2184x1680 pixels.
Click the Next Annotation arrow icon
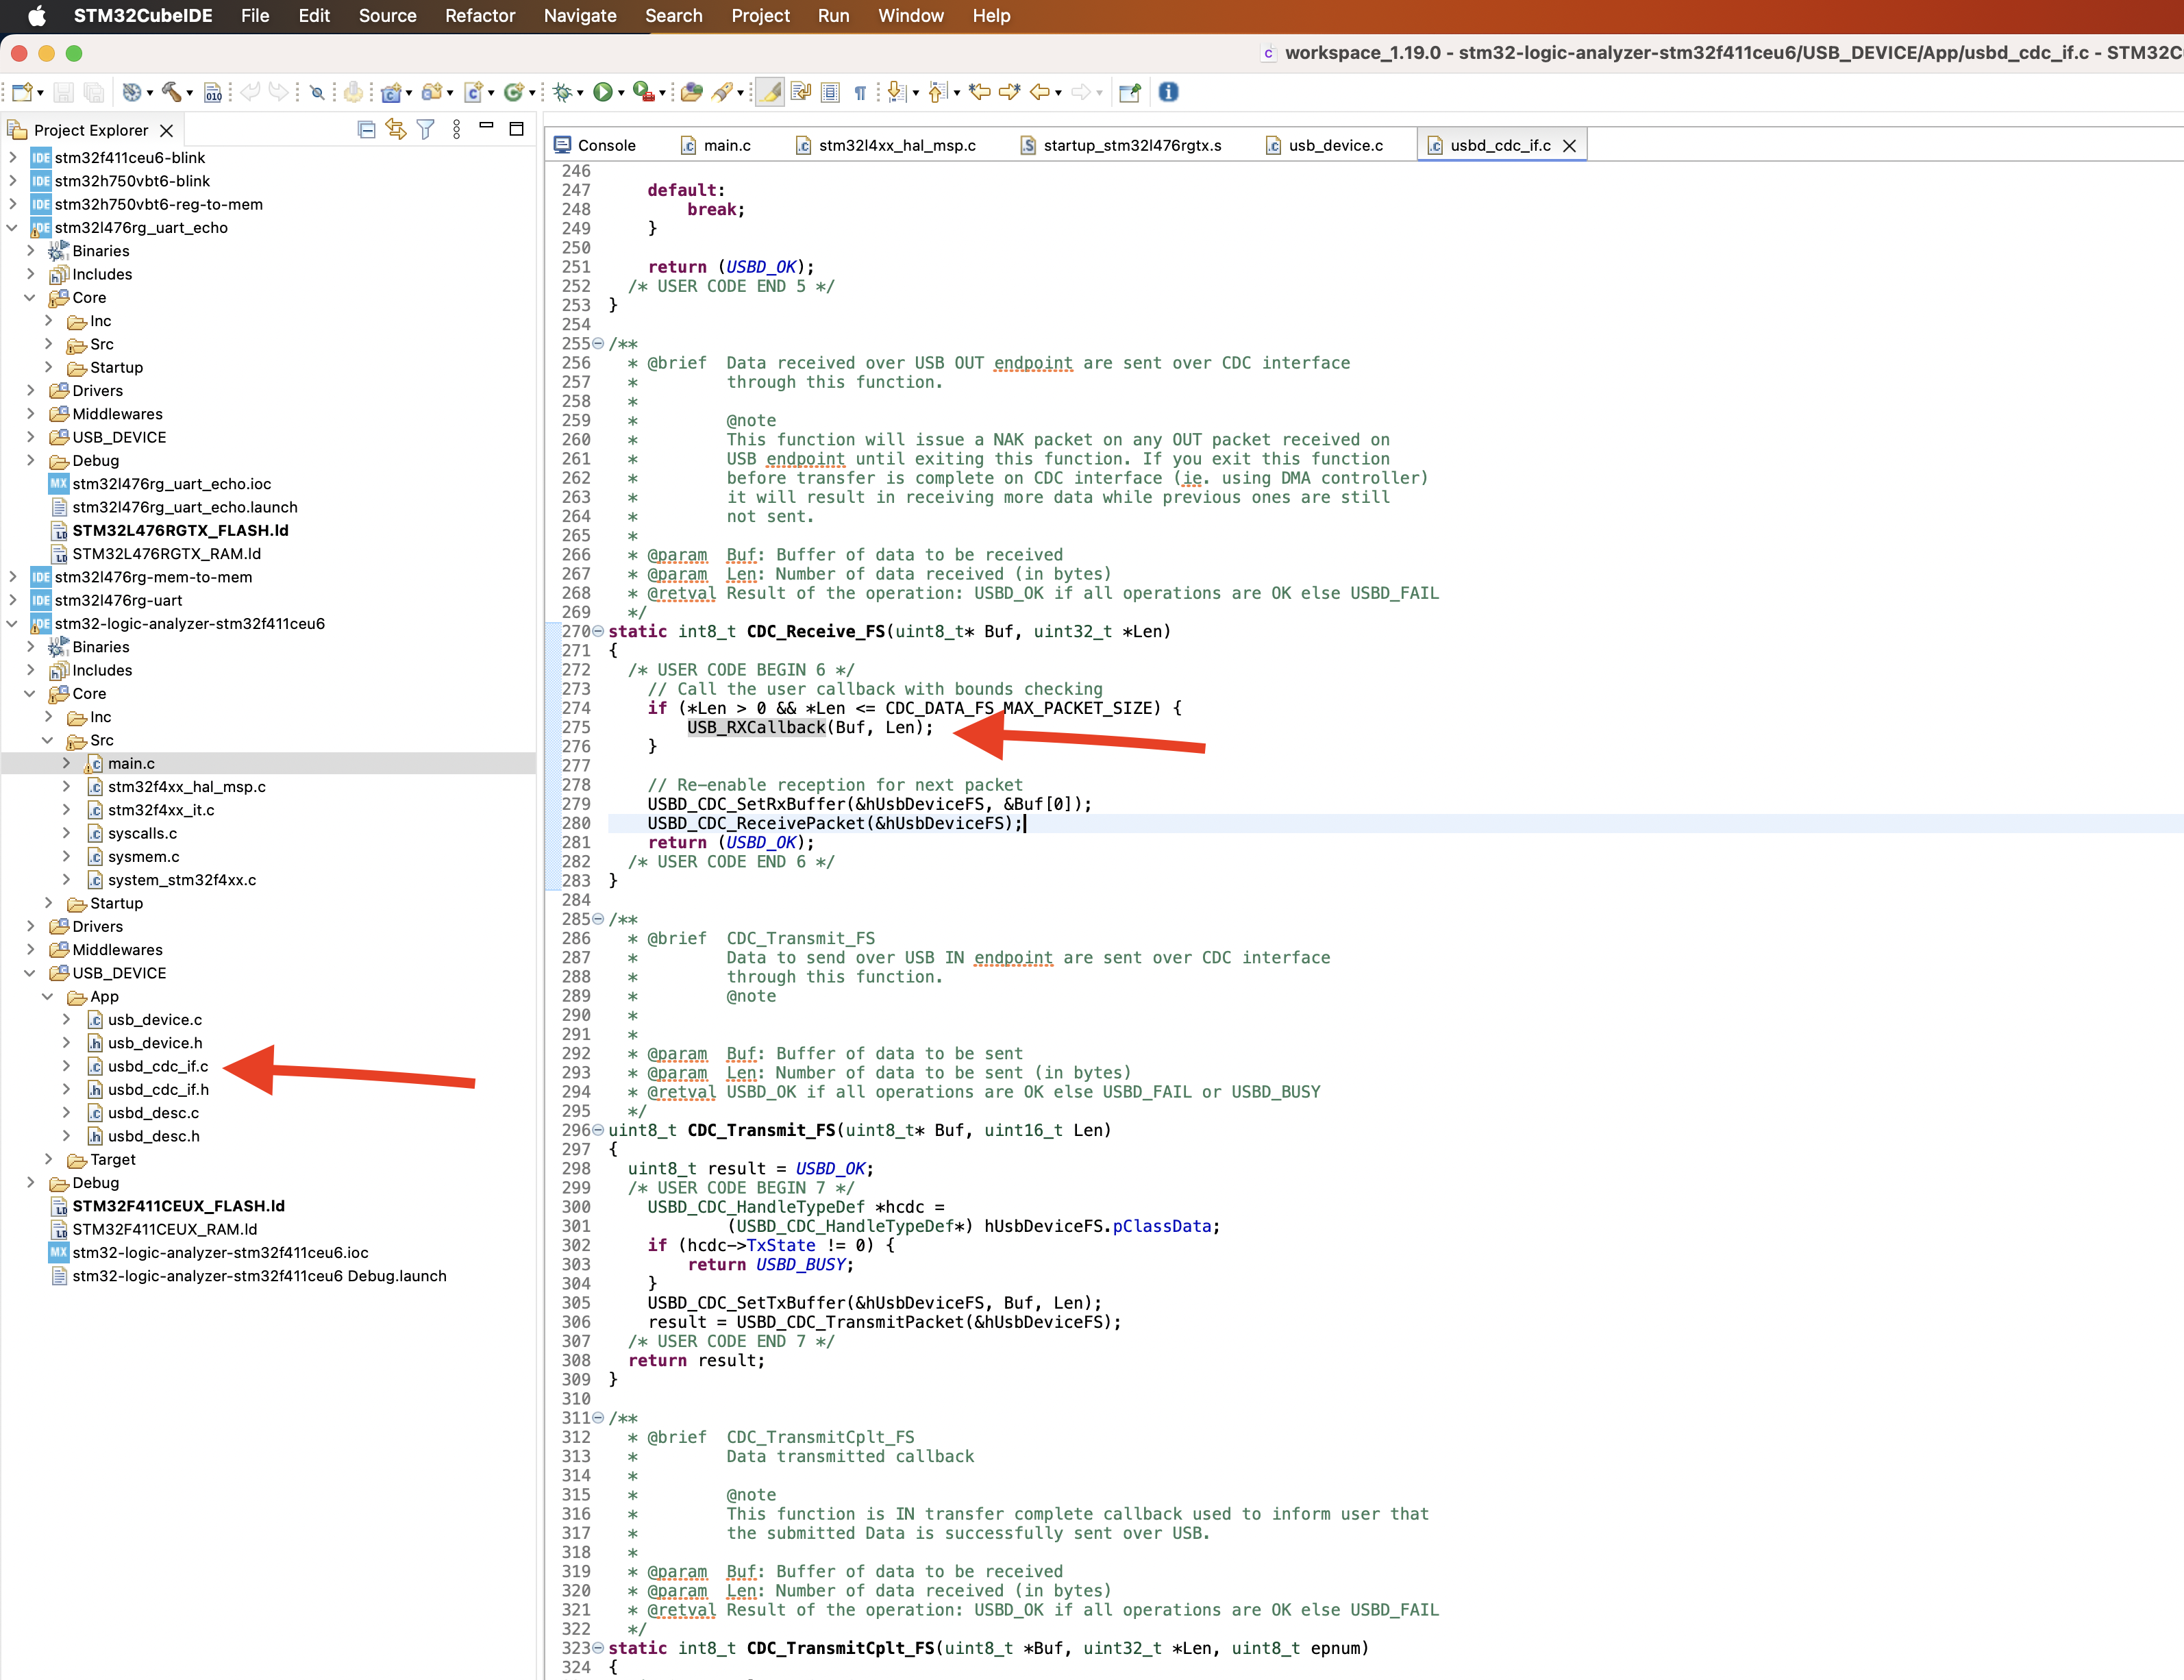(x=896, y=92)
